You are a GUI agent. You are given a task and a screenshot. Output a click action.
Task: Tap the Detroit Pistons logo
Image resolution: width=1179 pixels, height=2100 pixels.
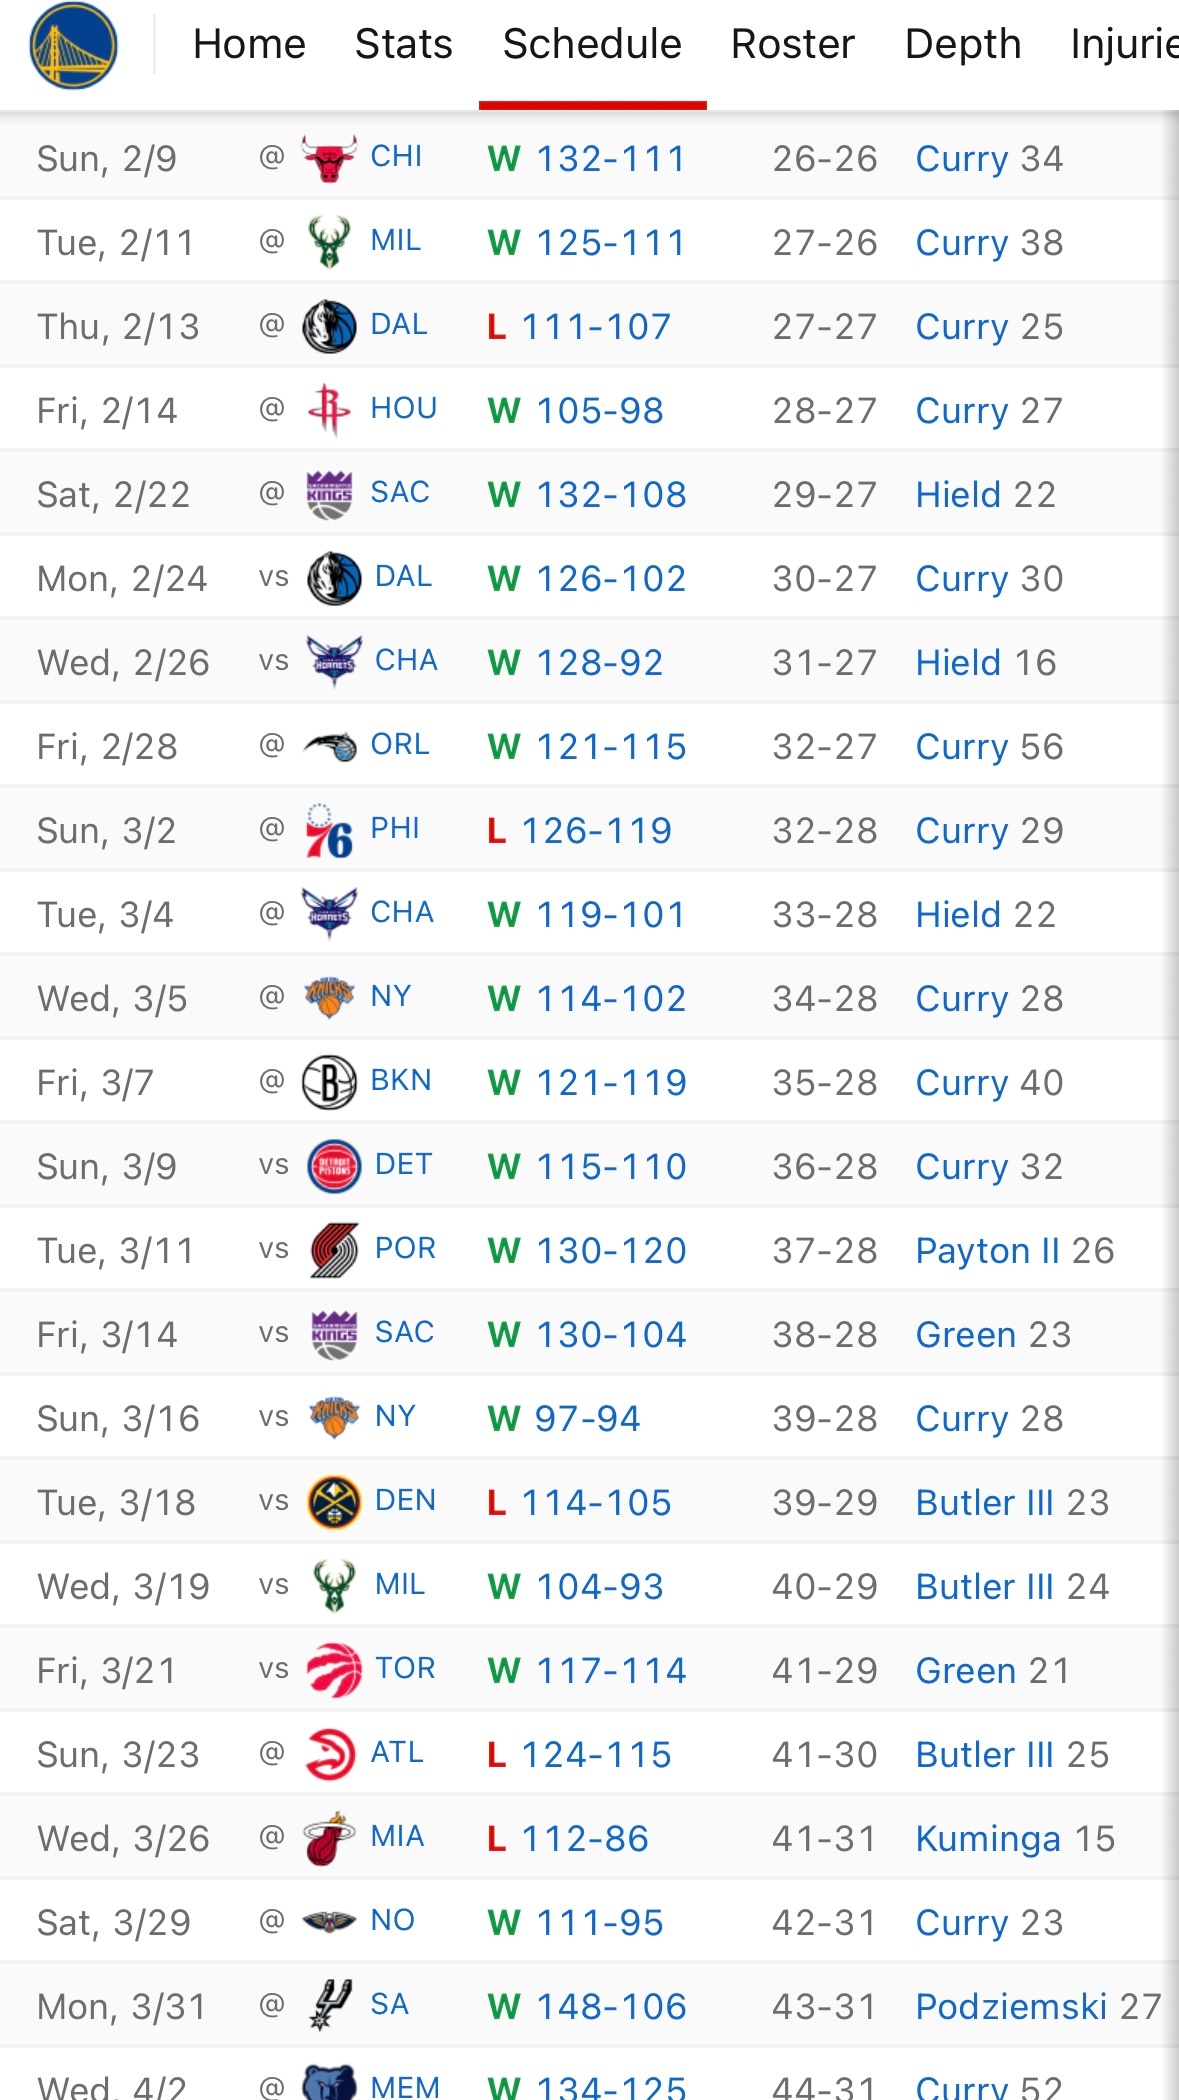click(333, 1166)
